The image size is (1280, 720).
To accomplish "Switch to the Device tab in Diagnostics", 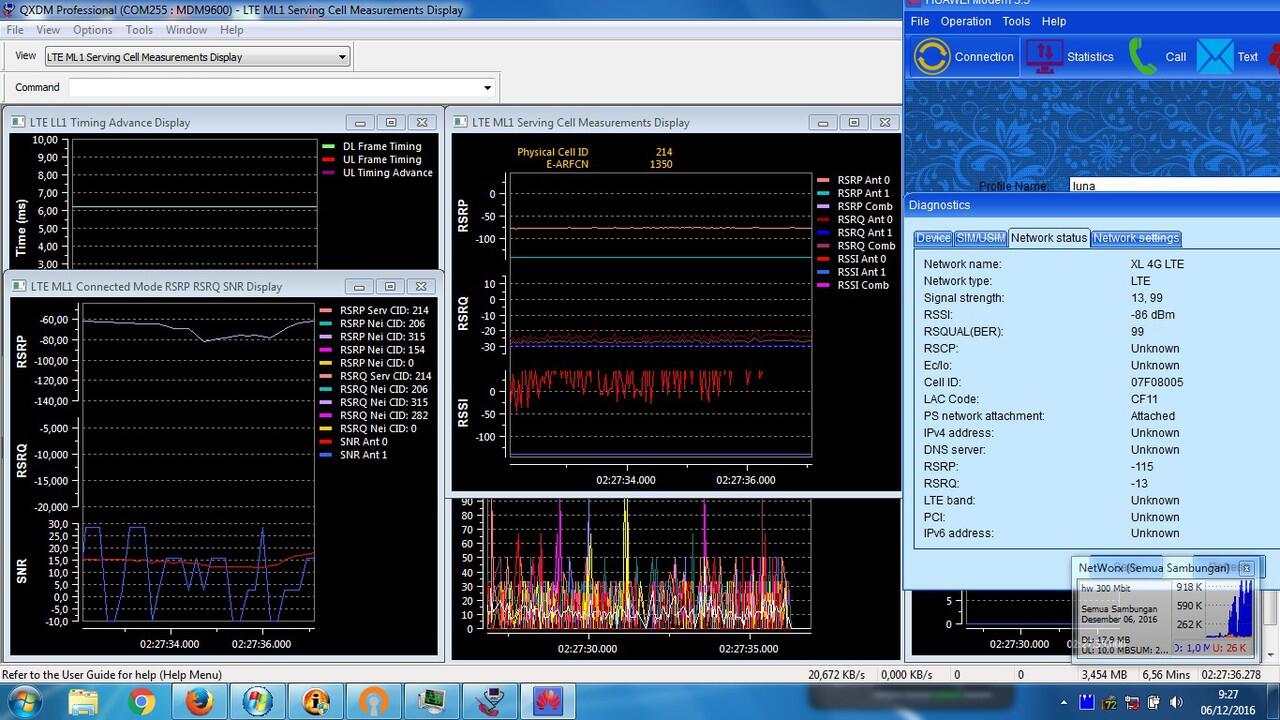I will click(933, 238).
